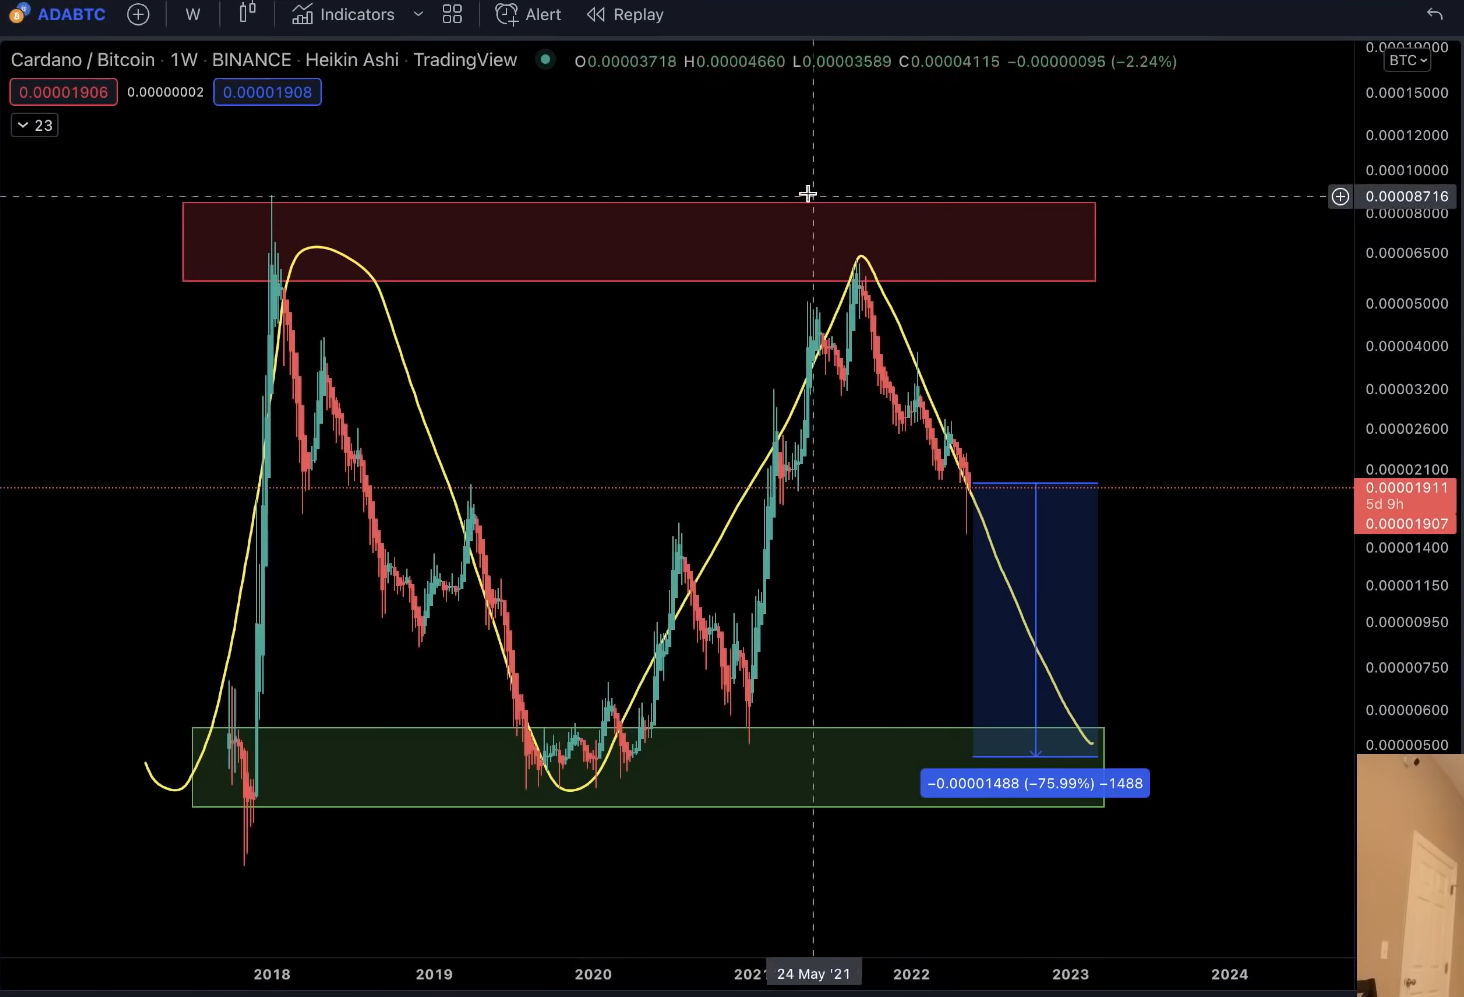The image size is (1464, 997).
Task: Click the Cardano / Bitcoin chart title
Action: click(83, 60)
